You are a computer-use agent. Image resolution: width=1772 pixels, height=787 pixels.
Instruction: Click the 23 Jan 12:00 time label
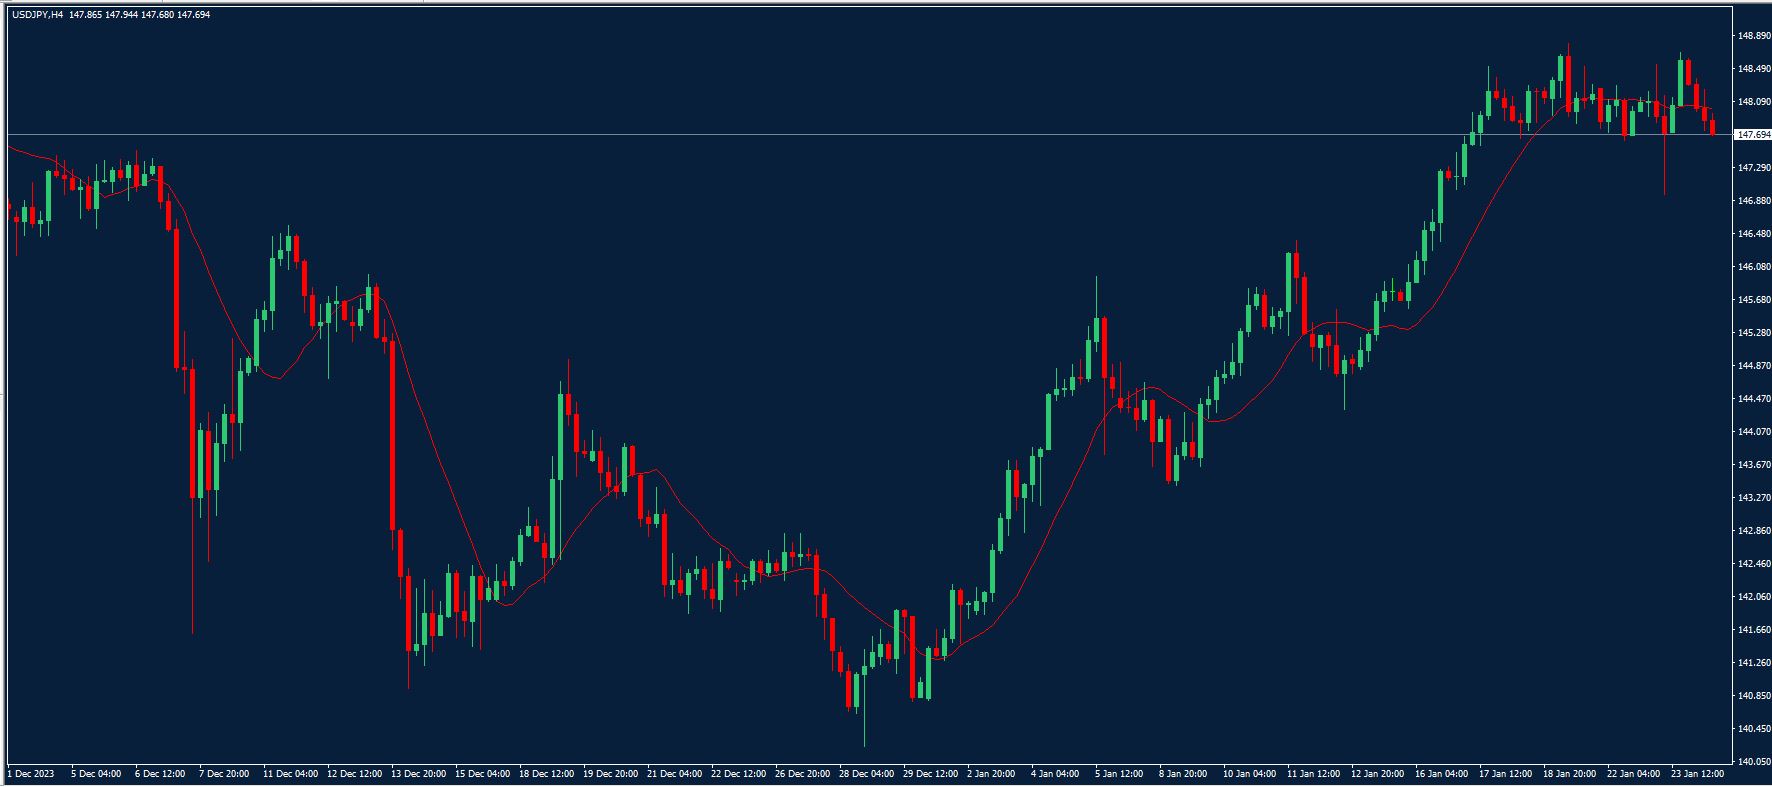pos(1697,773)
